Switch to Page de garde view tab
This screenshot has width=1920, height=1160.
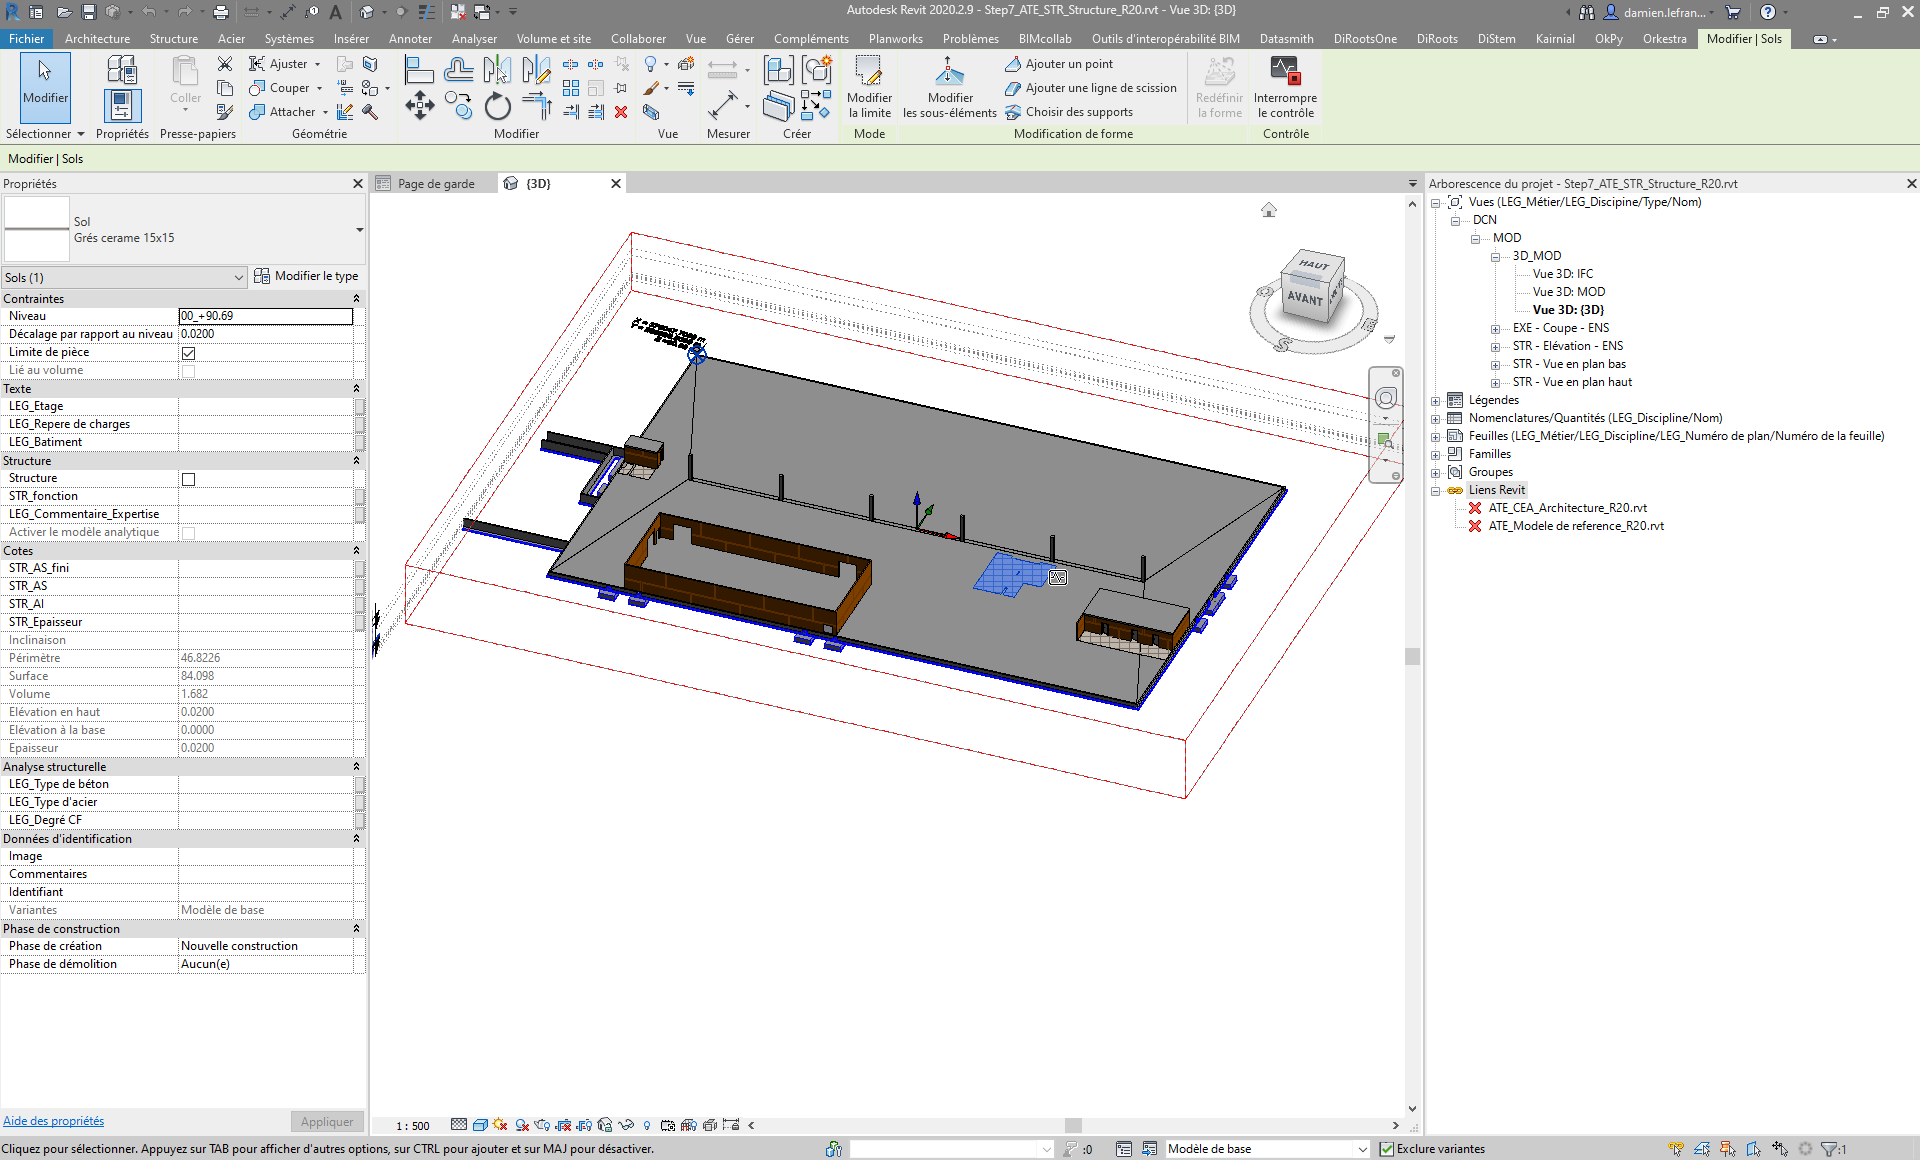pyautogui.click(x=436, y=184)
